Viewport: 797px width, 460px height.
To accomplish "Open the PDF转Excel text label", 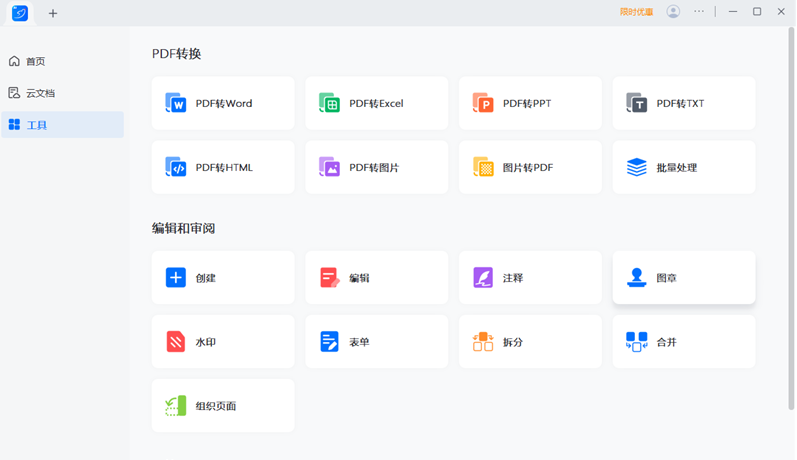I will coord(376,103).
